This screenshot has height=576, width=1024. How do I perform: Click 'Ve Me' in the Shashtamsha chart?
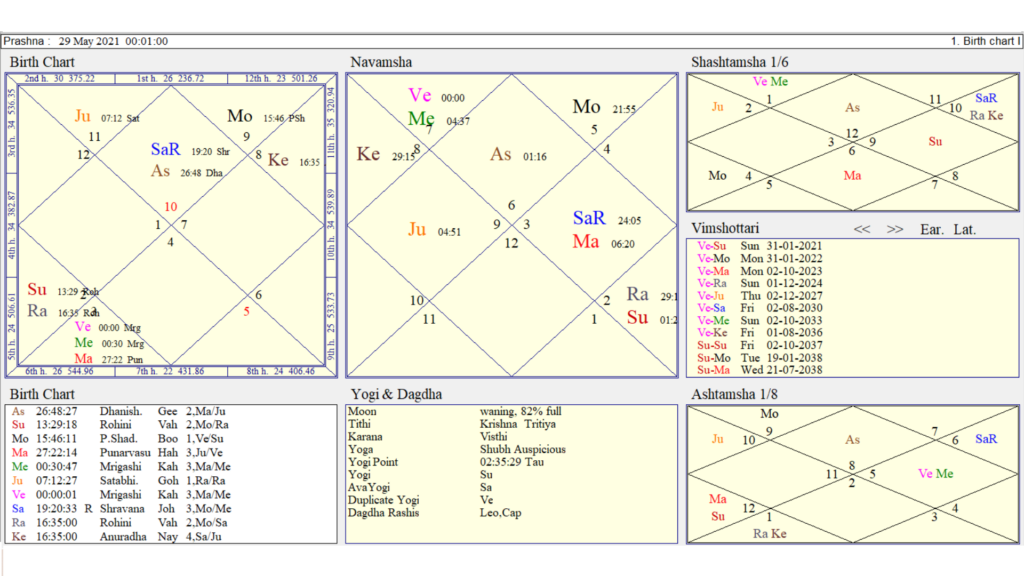pos(770,82)
